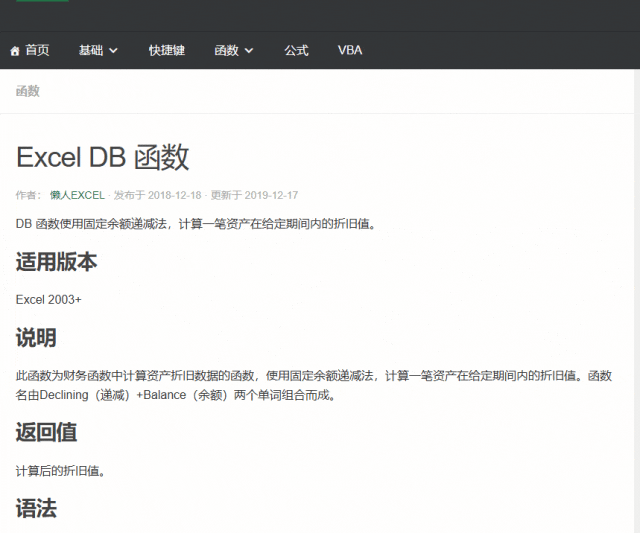Click the 说明 section heading
Viewport: 640px width, 533px height.
[36, 338]
